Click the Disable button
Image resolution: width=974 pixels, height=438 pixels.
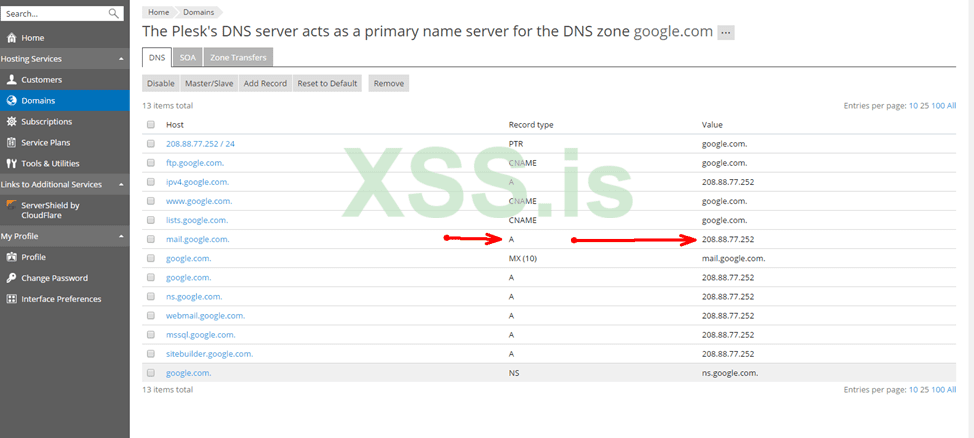tap(161, 84)
